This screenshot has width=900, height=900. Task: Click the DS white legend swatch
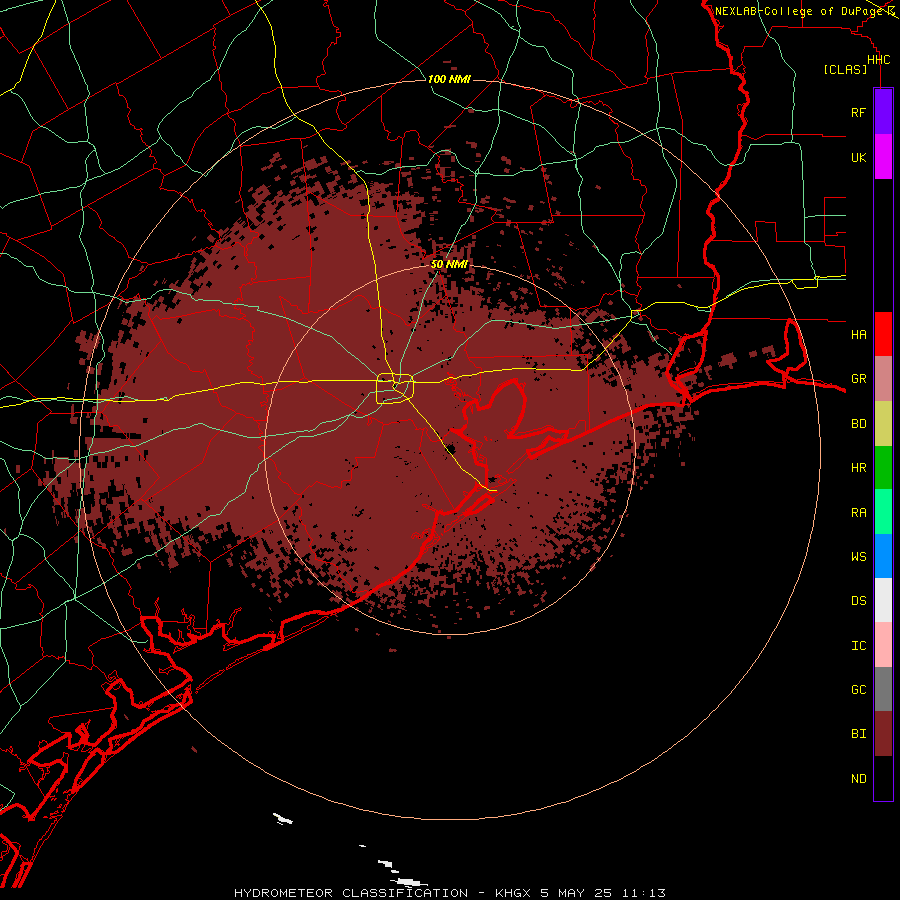883,600
